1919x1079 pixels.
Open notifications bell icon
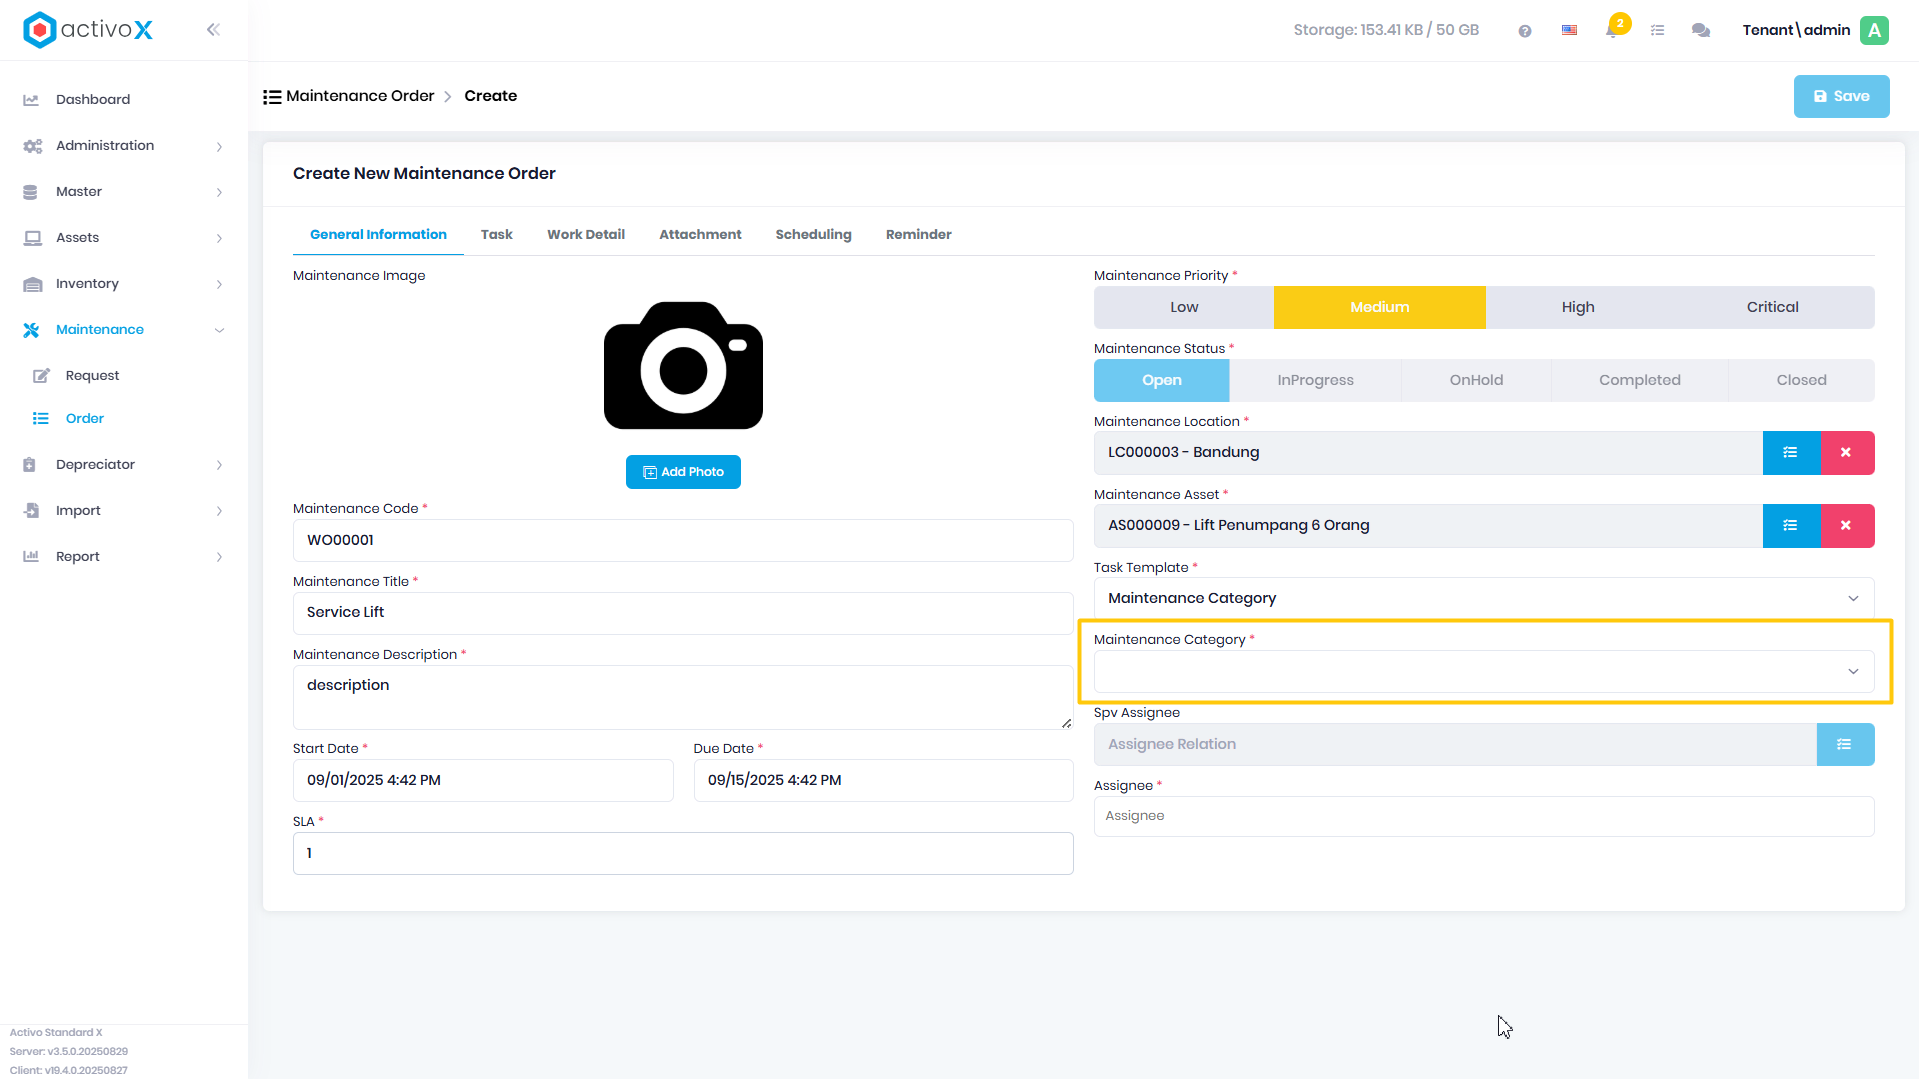click(1612, 30)
